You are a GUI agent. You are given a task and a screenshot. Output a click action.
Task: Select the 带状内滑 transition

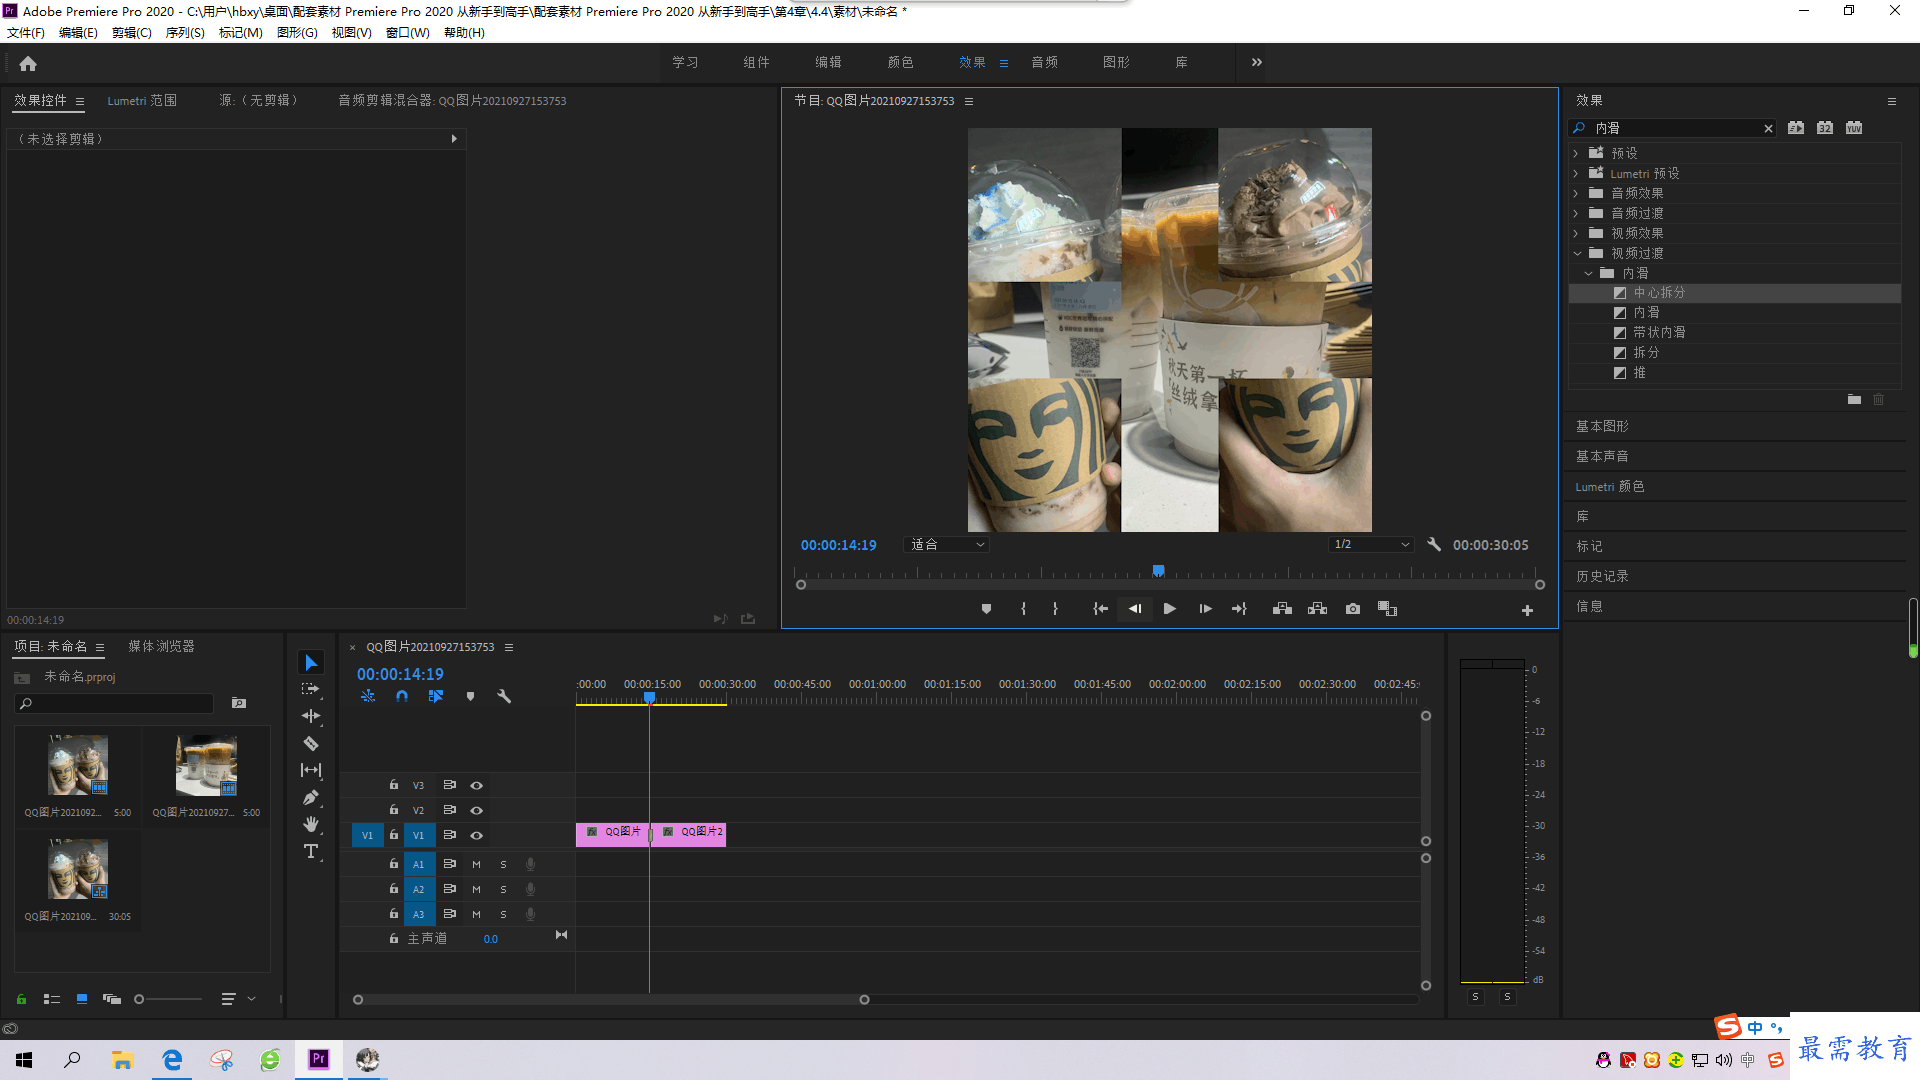(x=1659, y=333)
